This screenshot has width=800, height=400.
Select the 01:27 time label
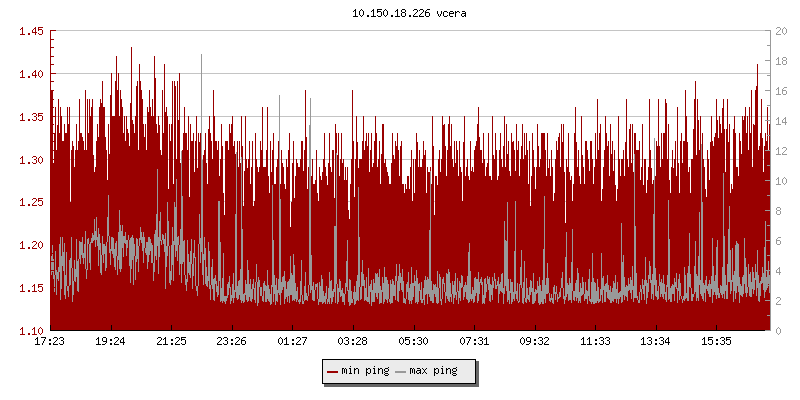[292, 341]
